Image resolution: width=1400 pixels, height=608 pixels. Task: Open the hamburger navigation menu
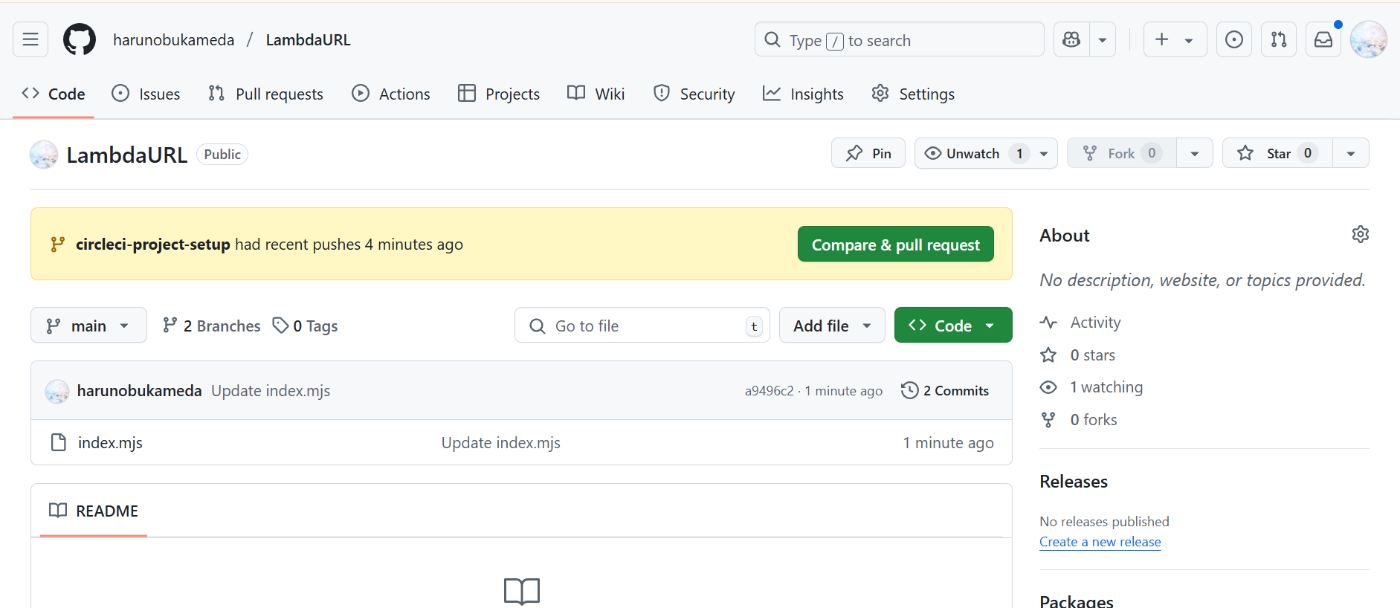(30, 40)
